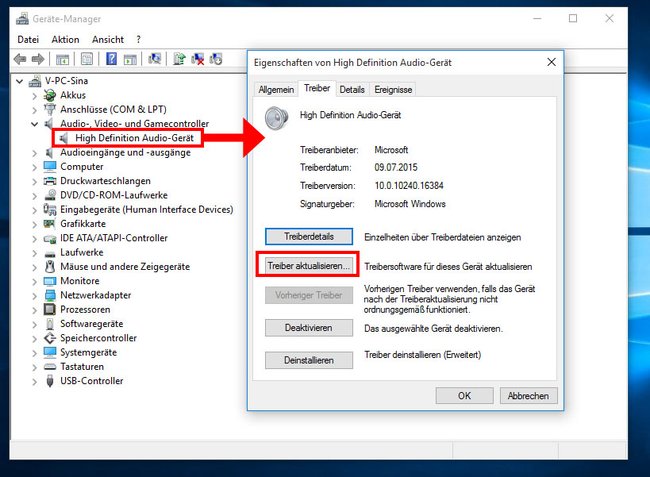This screenshot has height=477, width=650.
Task: Expand the Systemgeräte node
Action: click(x=34, y=353)
